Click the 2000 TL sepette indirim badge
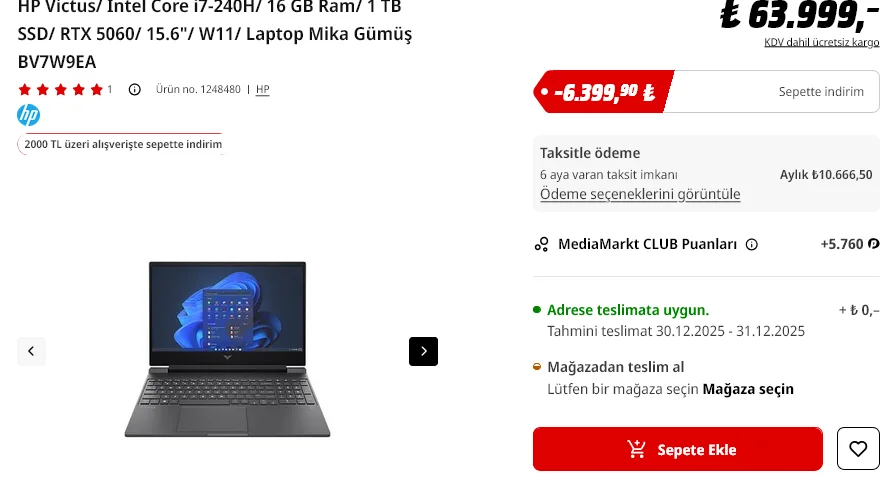Viewport: 890px width, 495px height. [123, 144]
